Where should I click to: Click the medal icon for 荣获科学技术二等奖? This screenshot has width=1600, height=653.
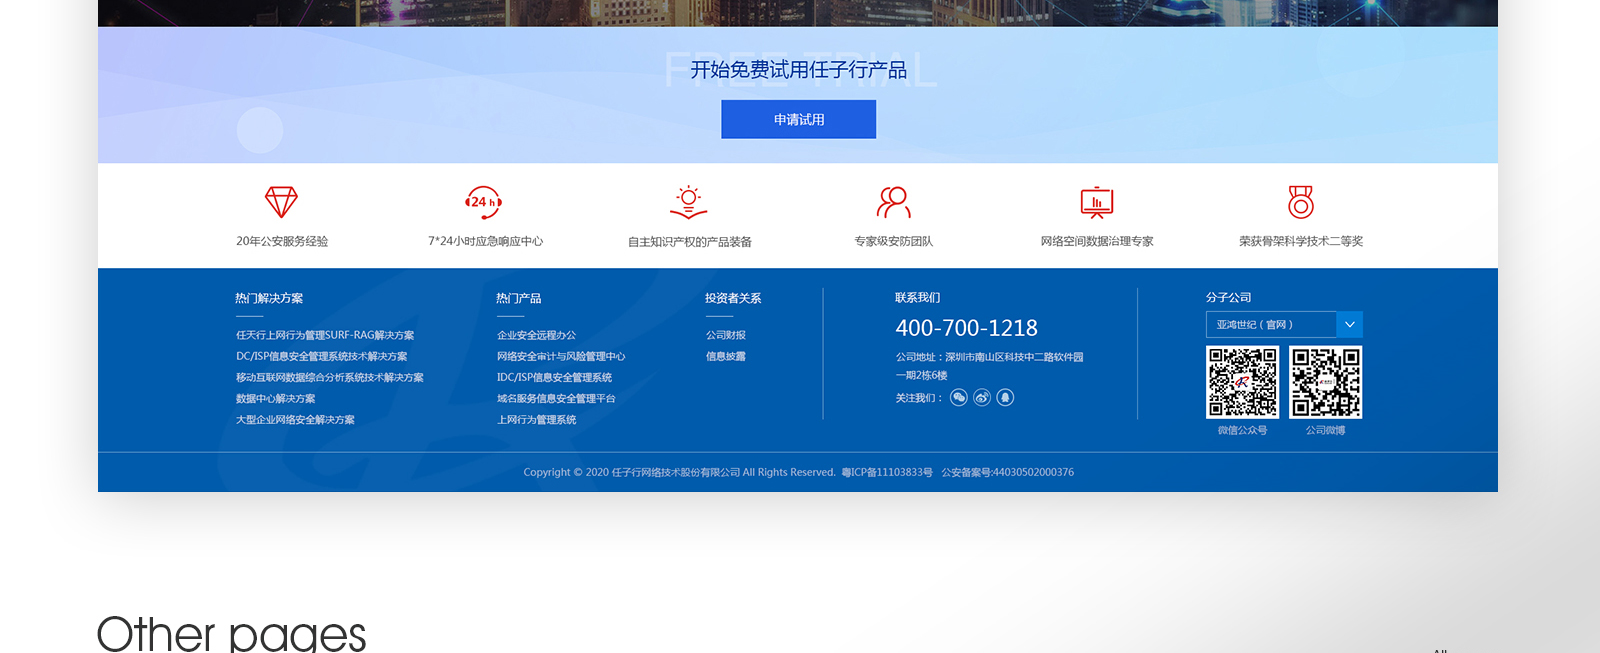coord(1300,202)
